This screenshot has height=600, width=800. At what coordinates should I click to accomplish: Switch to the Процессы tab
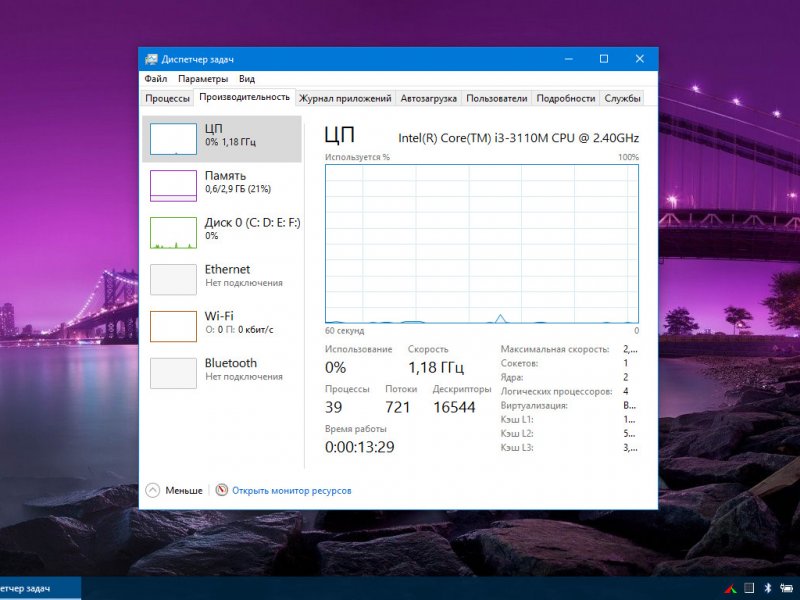pyautogui.click(x=167, y=98)
